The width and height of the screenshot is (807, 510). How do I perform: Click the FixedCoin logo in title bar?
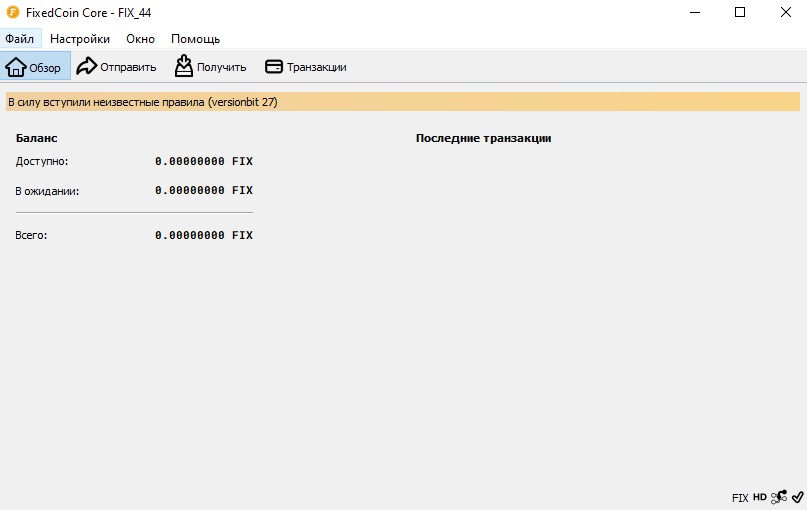click(13, 12)
